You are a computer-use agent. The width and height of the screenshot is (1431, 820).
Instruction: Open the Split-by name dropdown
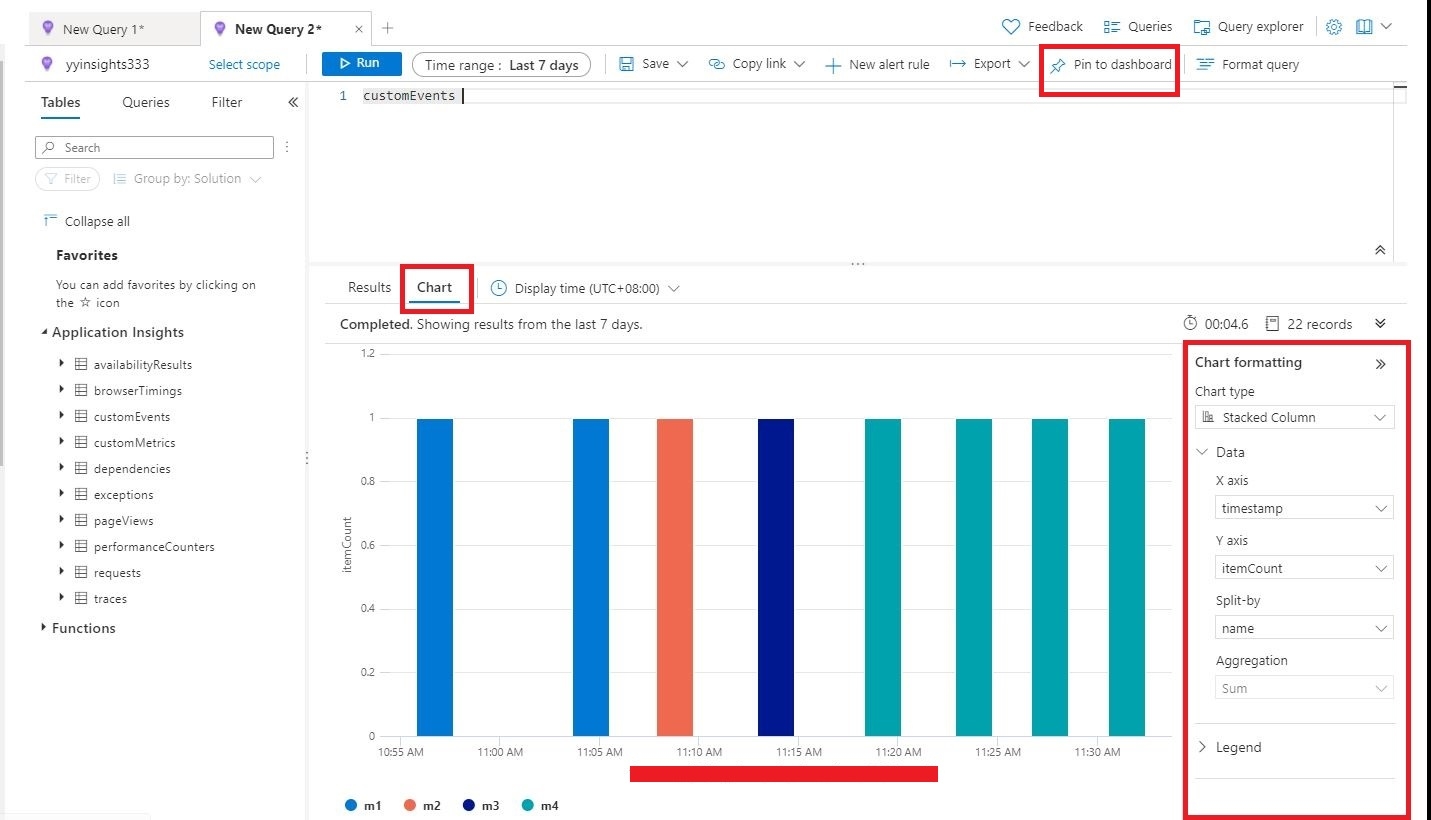point(1305,628)
